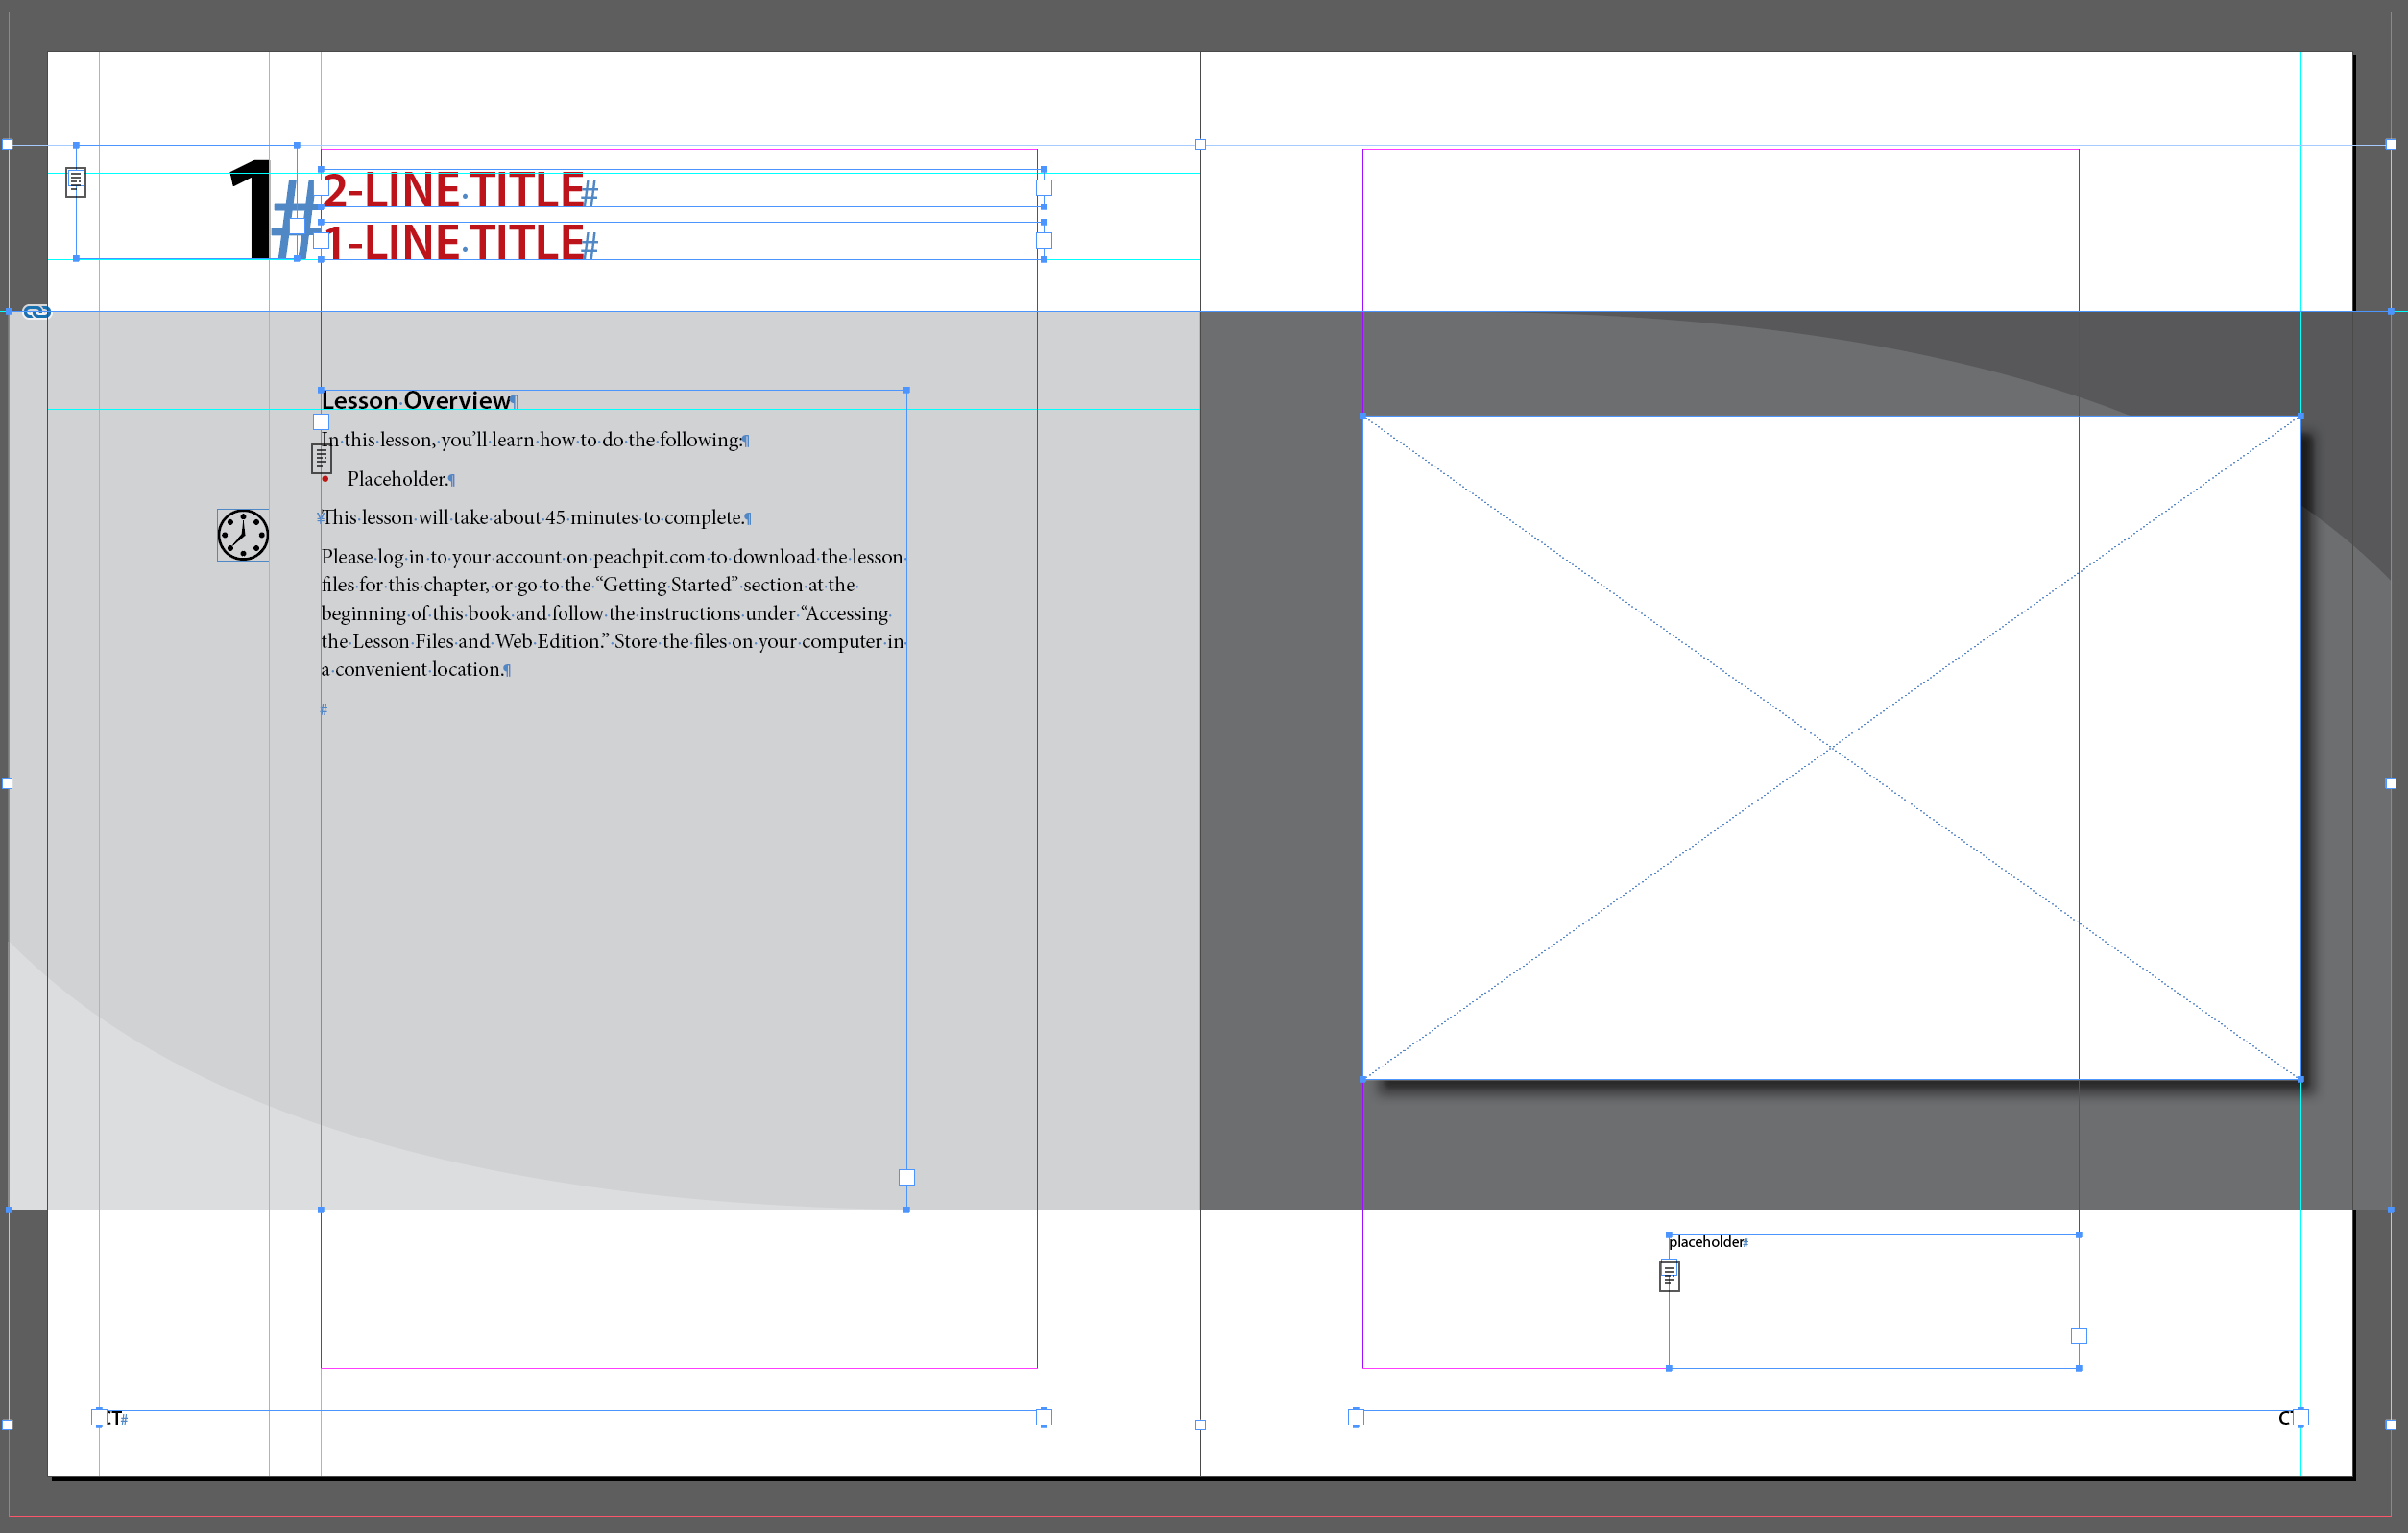Click the line starting 'In this lesson, you'll learn'
The image size is (2408, 1533).
point(532,440)
